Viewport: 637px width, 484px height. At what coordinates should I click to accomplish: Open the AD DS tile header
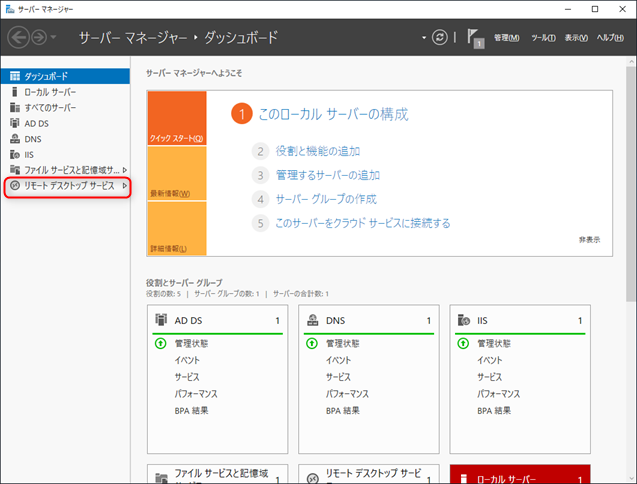217,321
